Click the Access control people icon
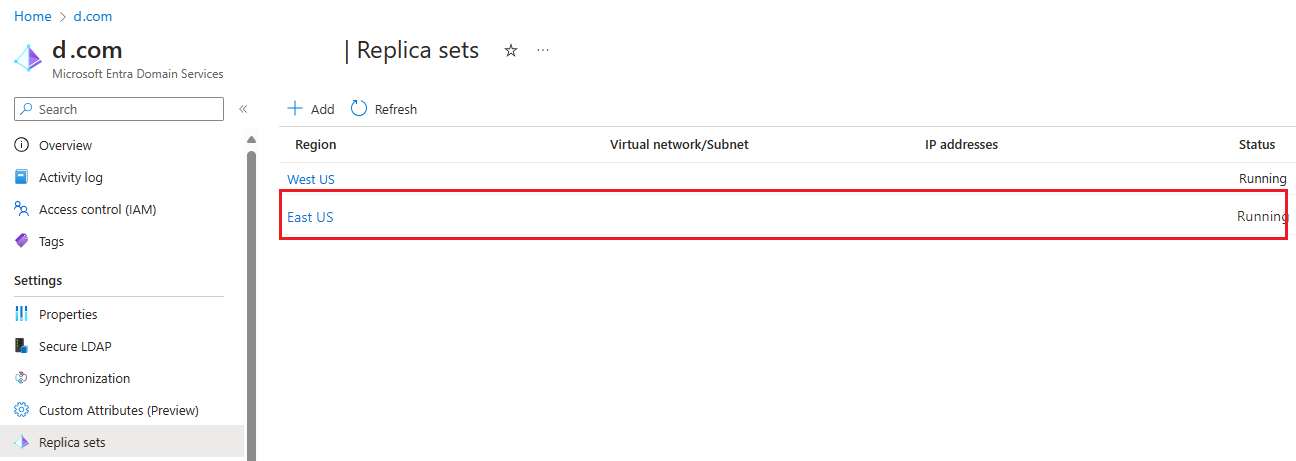The image size is (1296, 461). click(22, 209)
